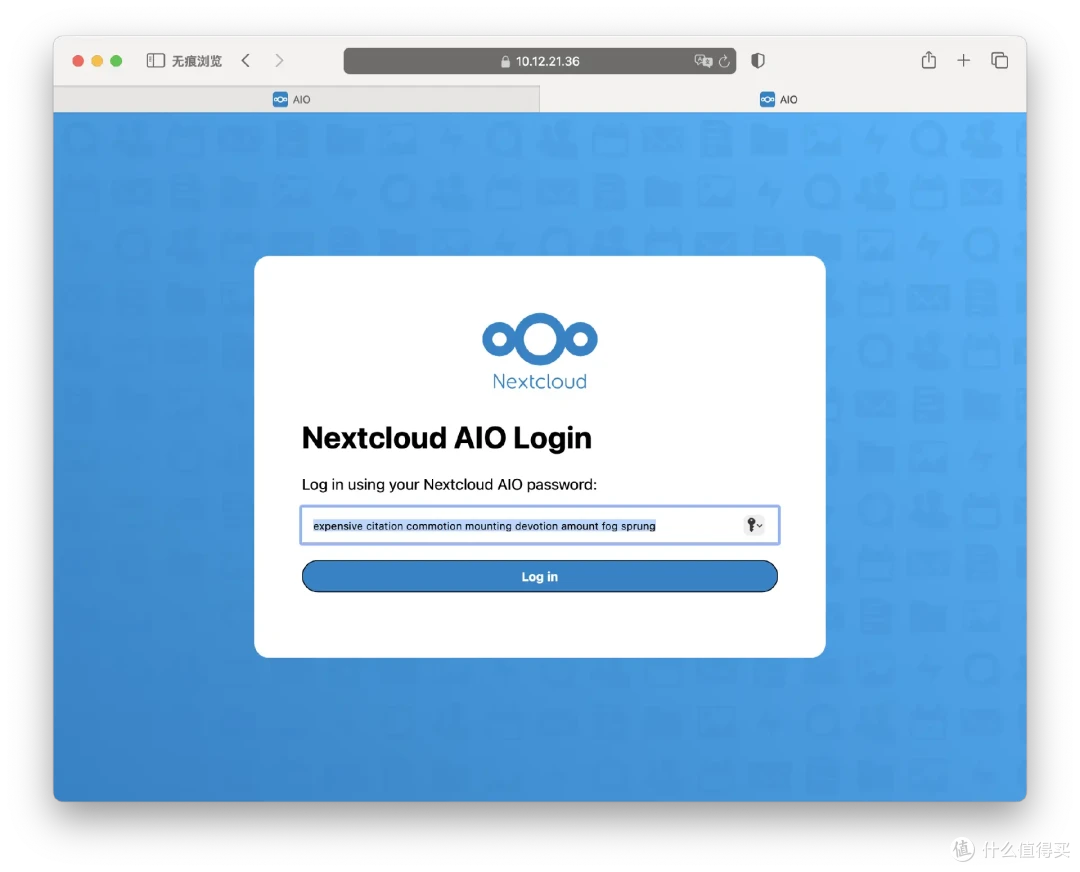Switch to the first AIO tab
The height and width of the screenshot is (872, 1080).
296,99
